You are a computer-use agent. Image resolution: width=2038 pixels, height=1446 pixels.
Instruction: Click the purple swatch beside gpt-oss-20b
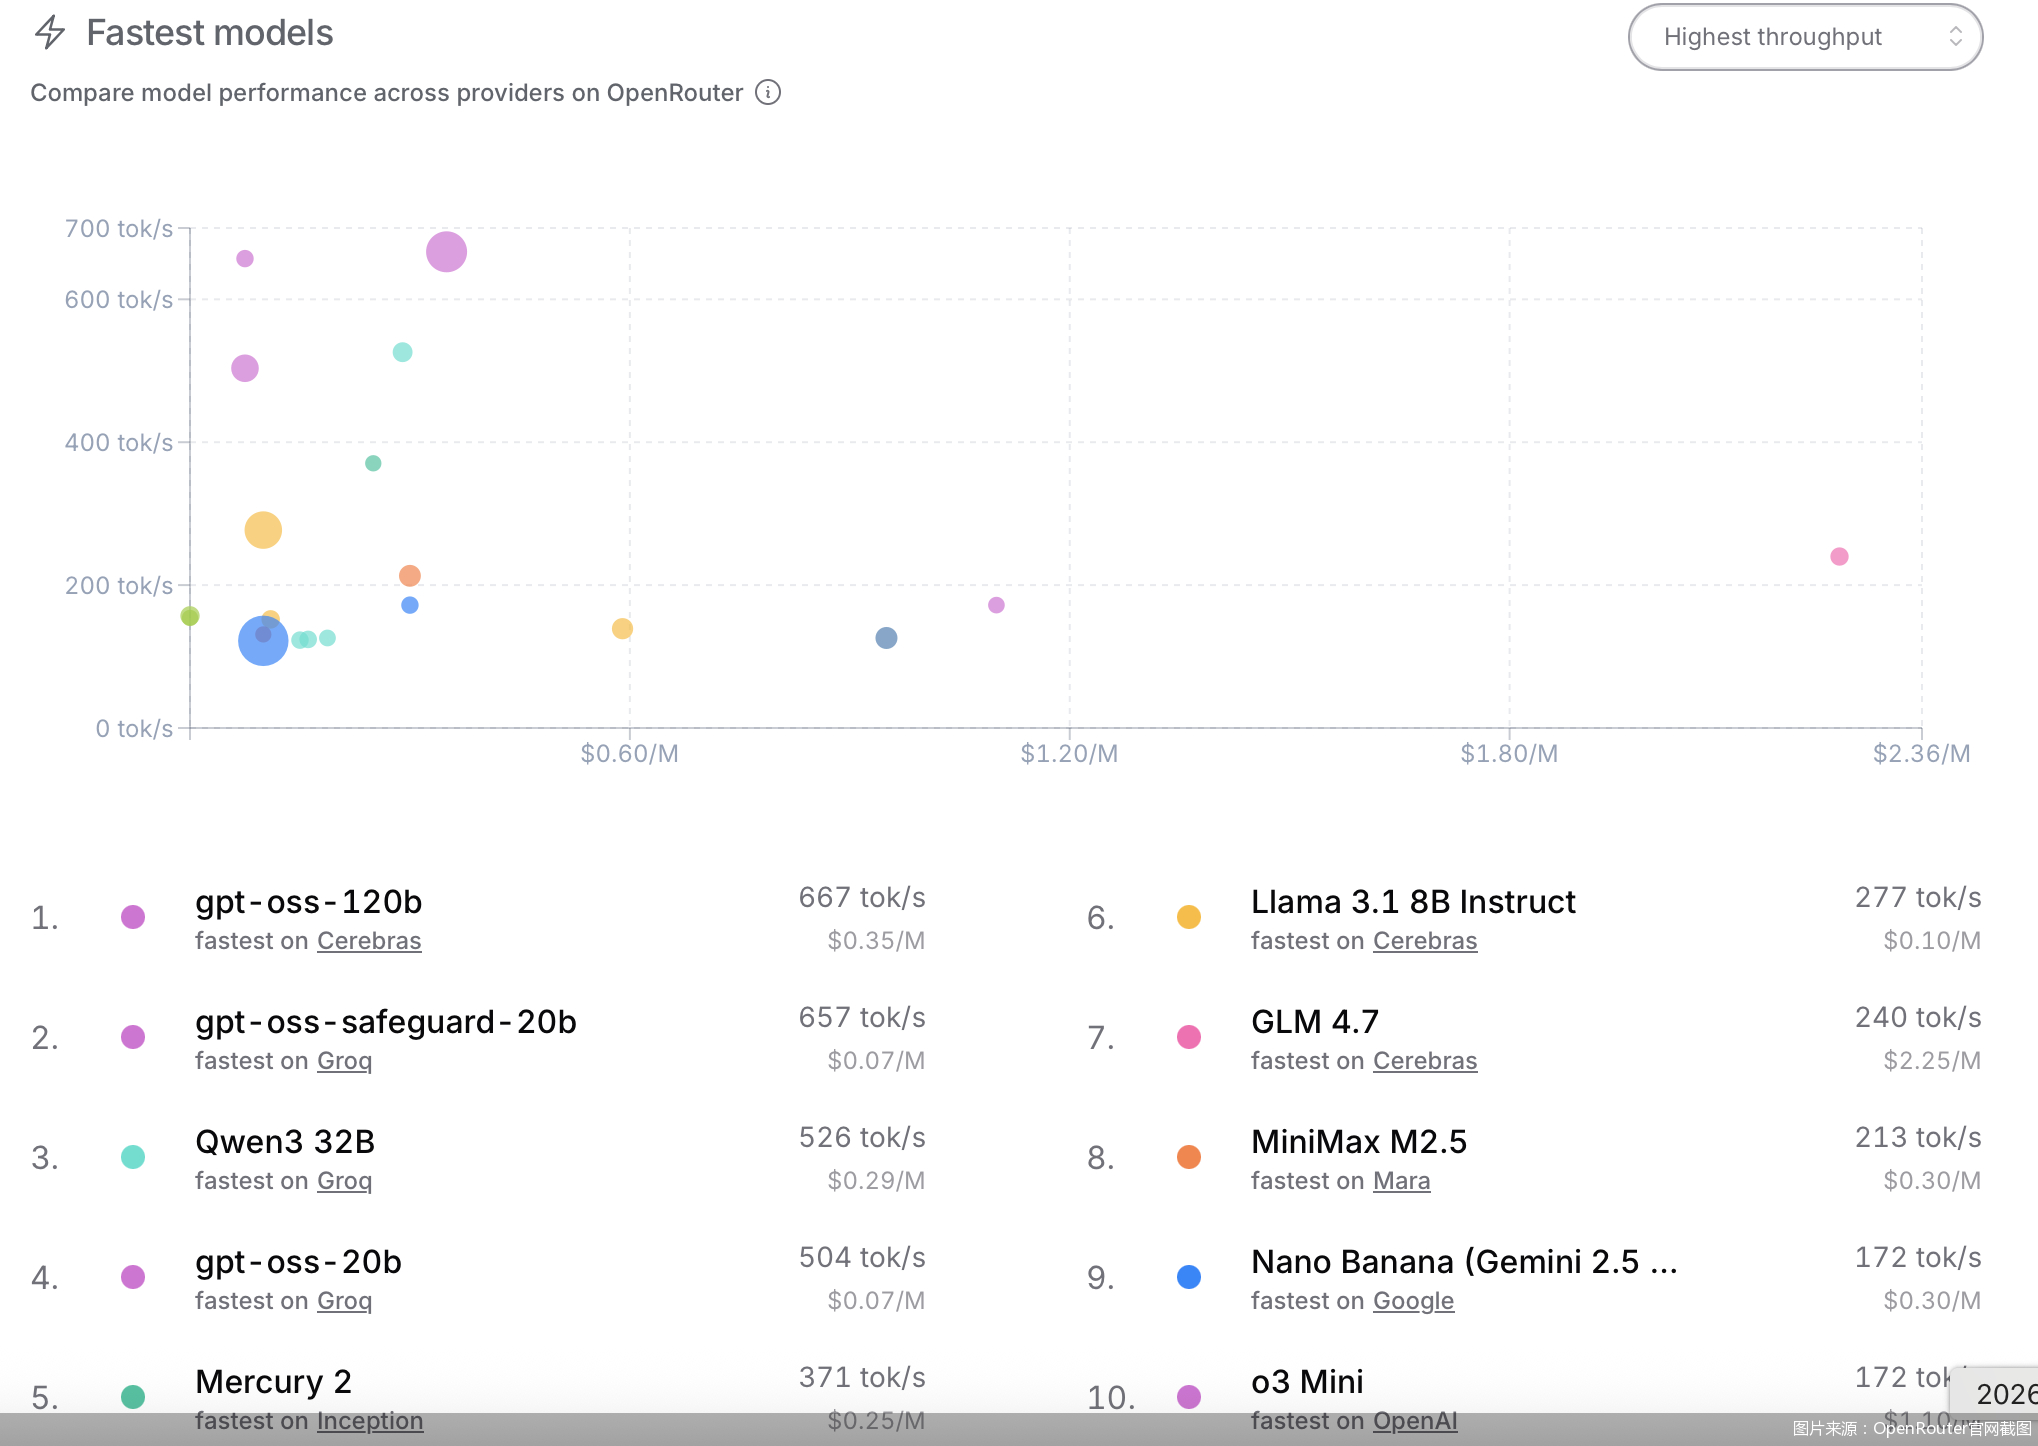[133, 1277]
